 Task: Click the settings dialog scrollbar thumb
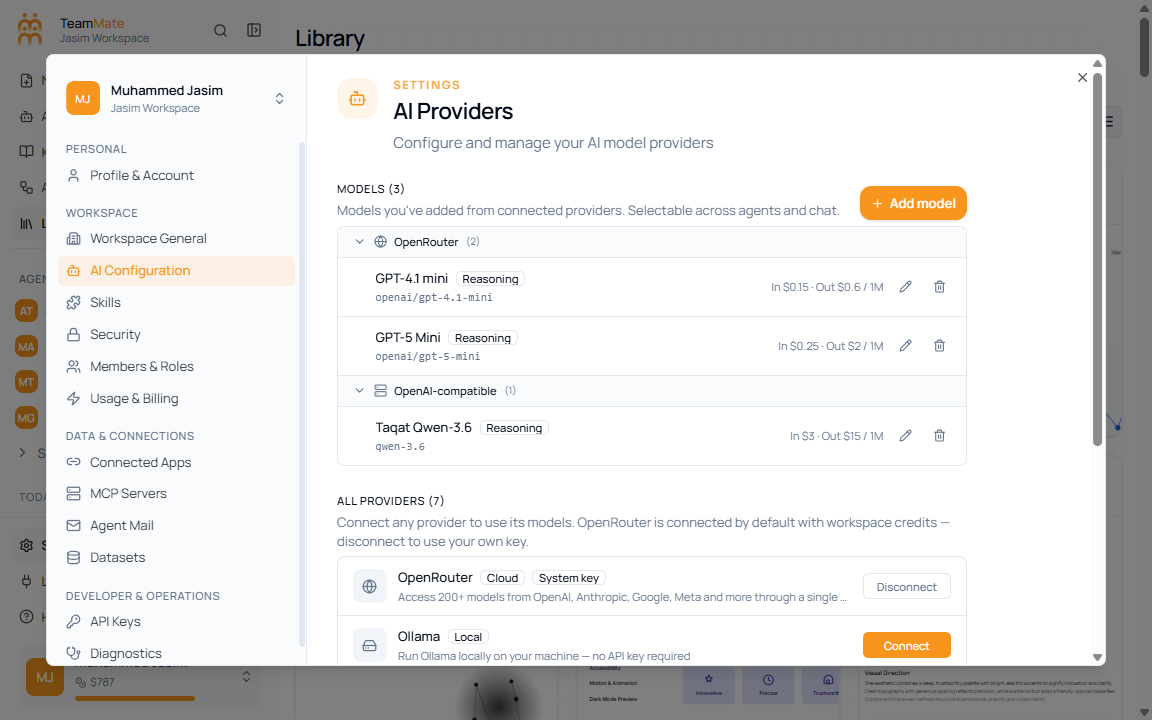[x=1098, y=259]
